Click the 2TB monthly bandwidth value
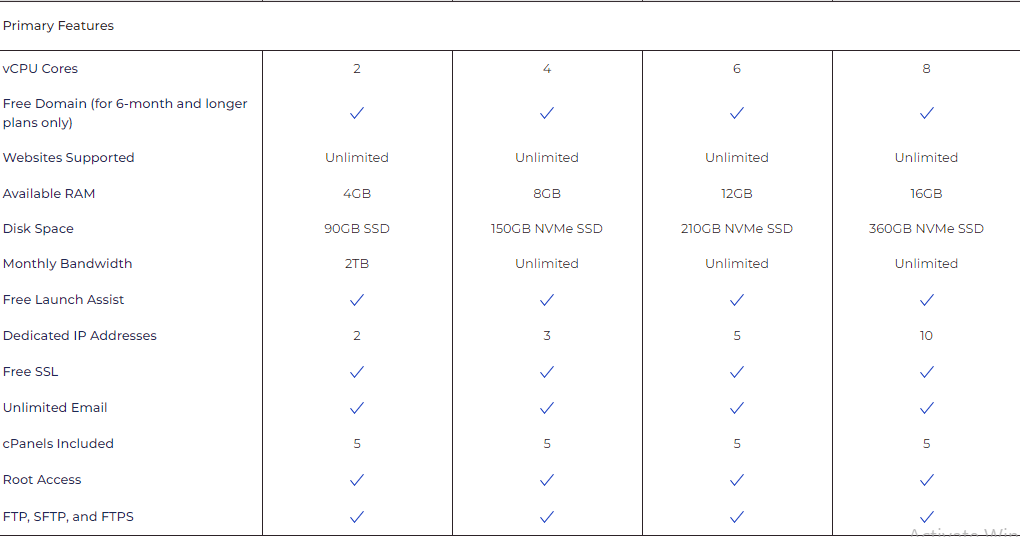The image size is (1020, 537). tap(357, 264)
